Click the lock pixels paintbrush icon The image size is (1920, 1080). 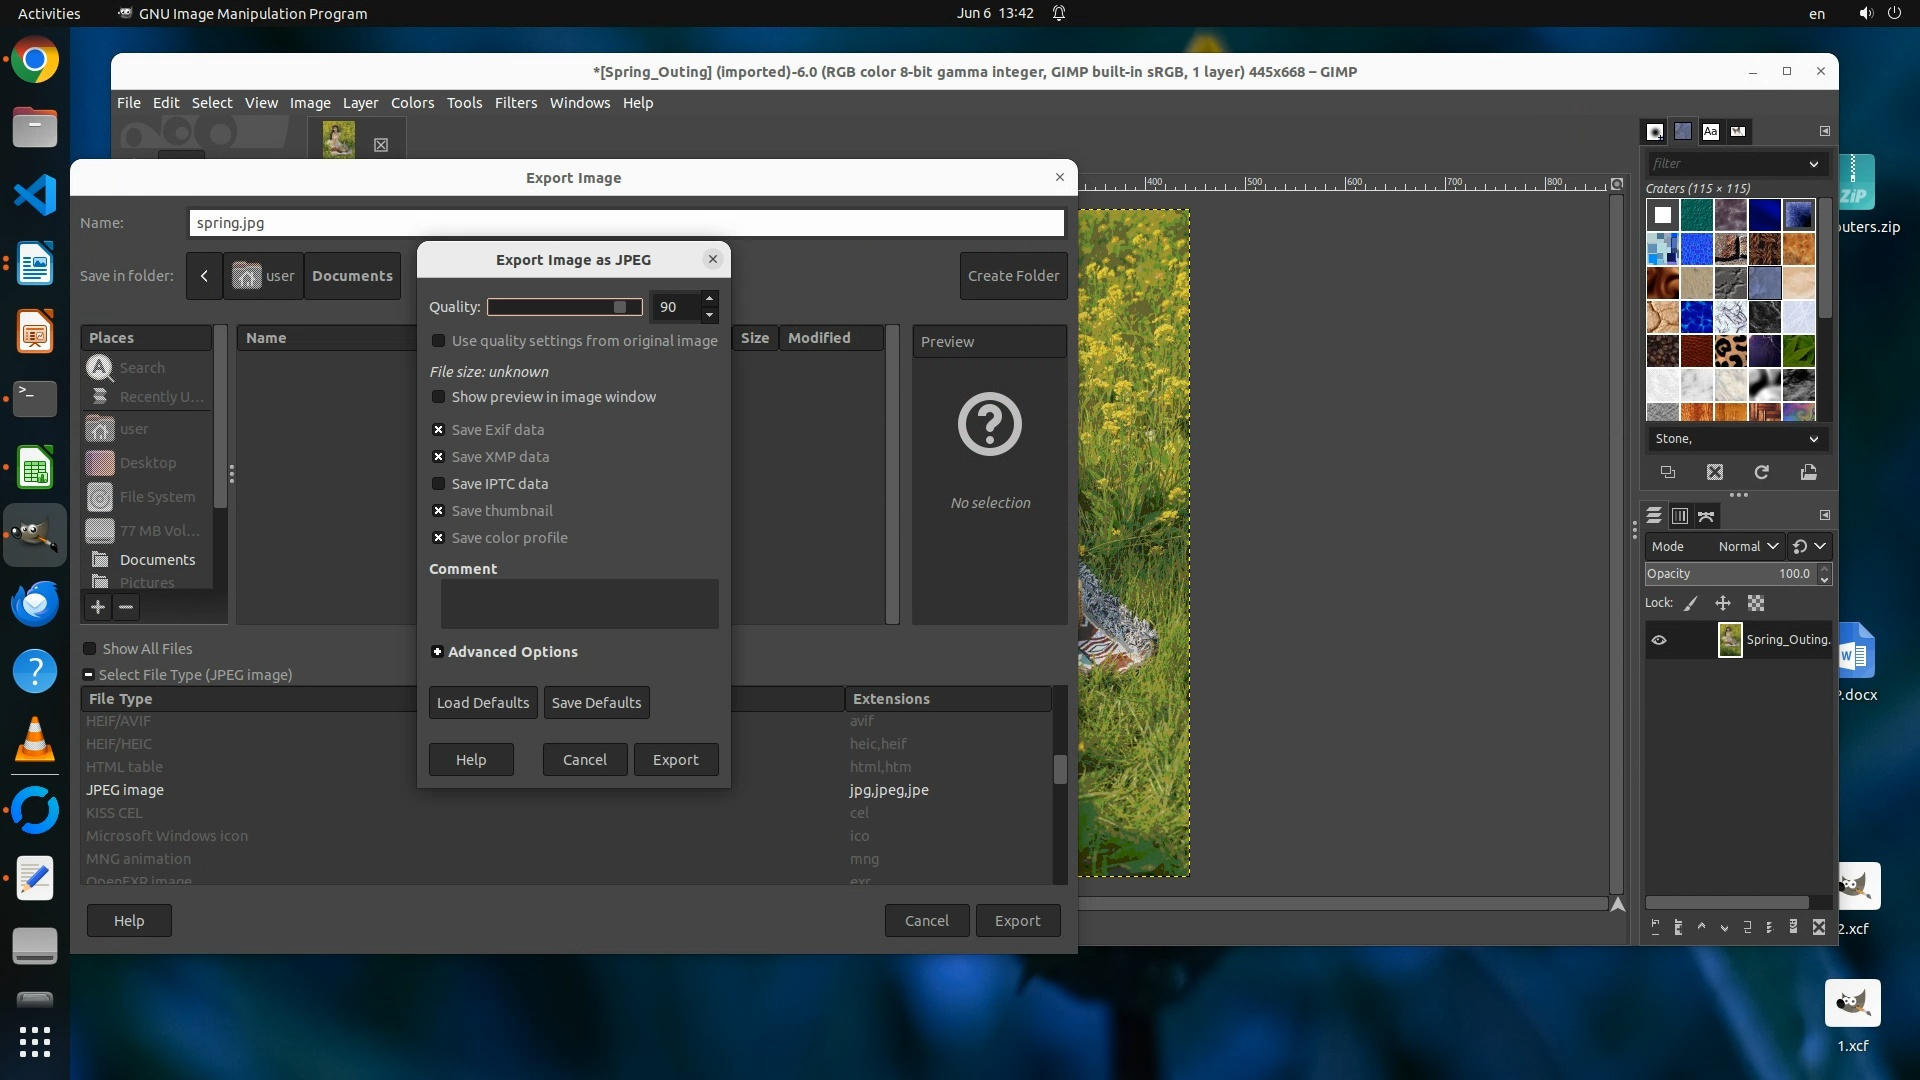pyautogui.click(x=1691, y=603)
